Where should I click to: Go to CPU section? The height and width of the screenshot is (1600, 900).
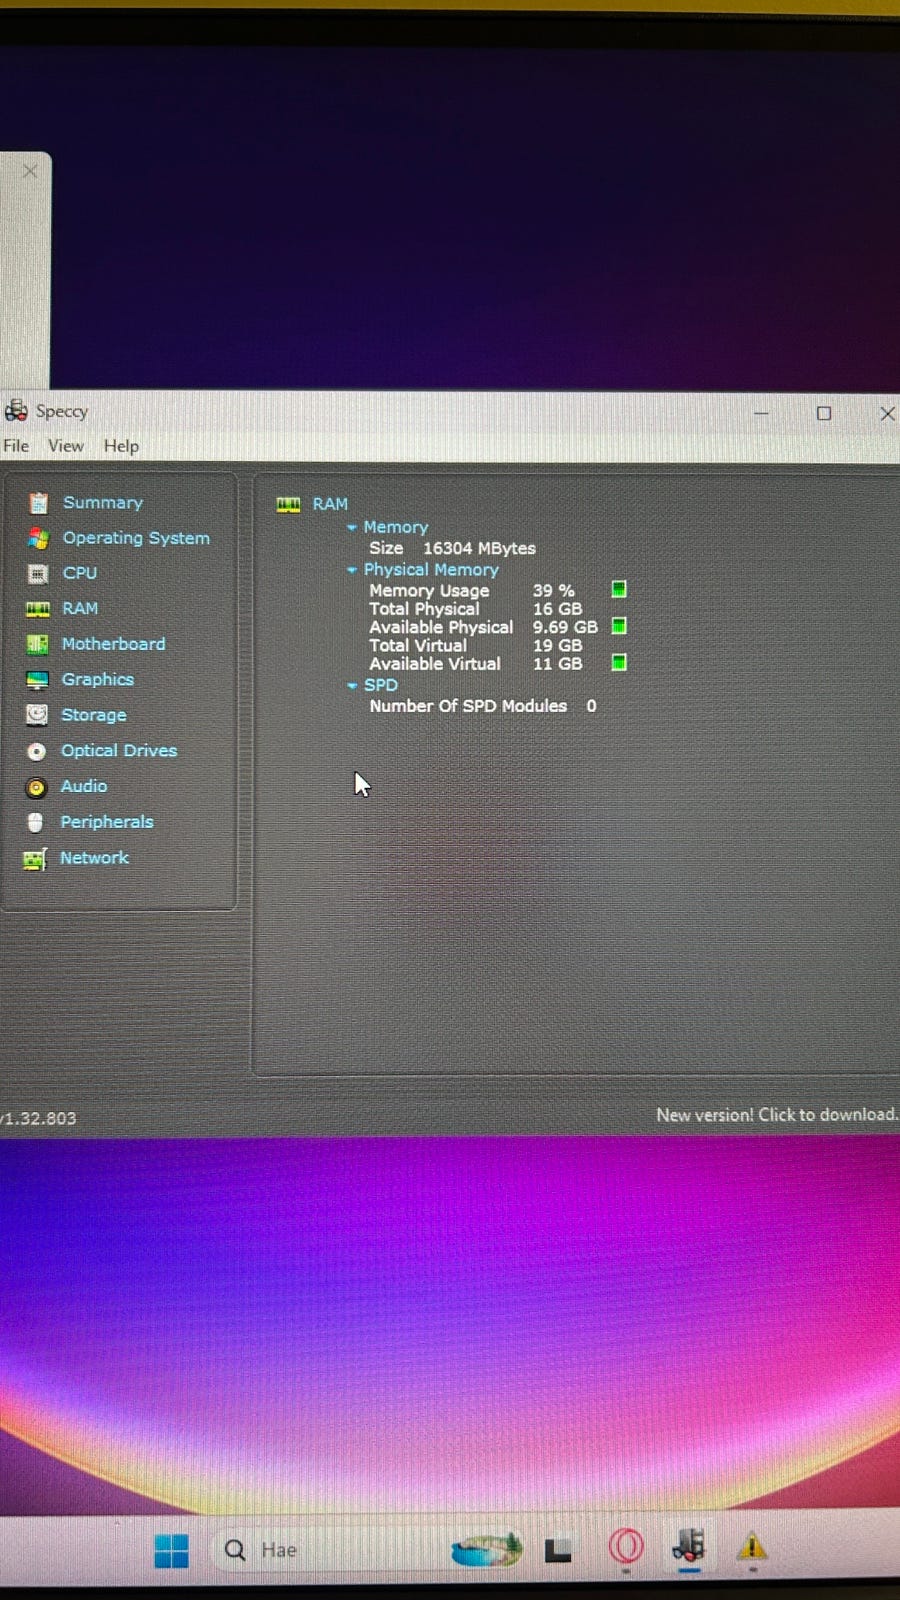point(80,573)
